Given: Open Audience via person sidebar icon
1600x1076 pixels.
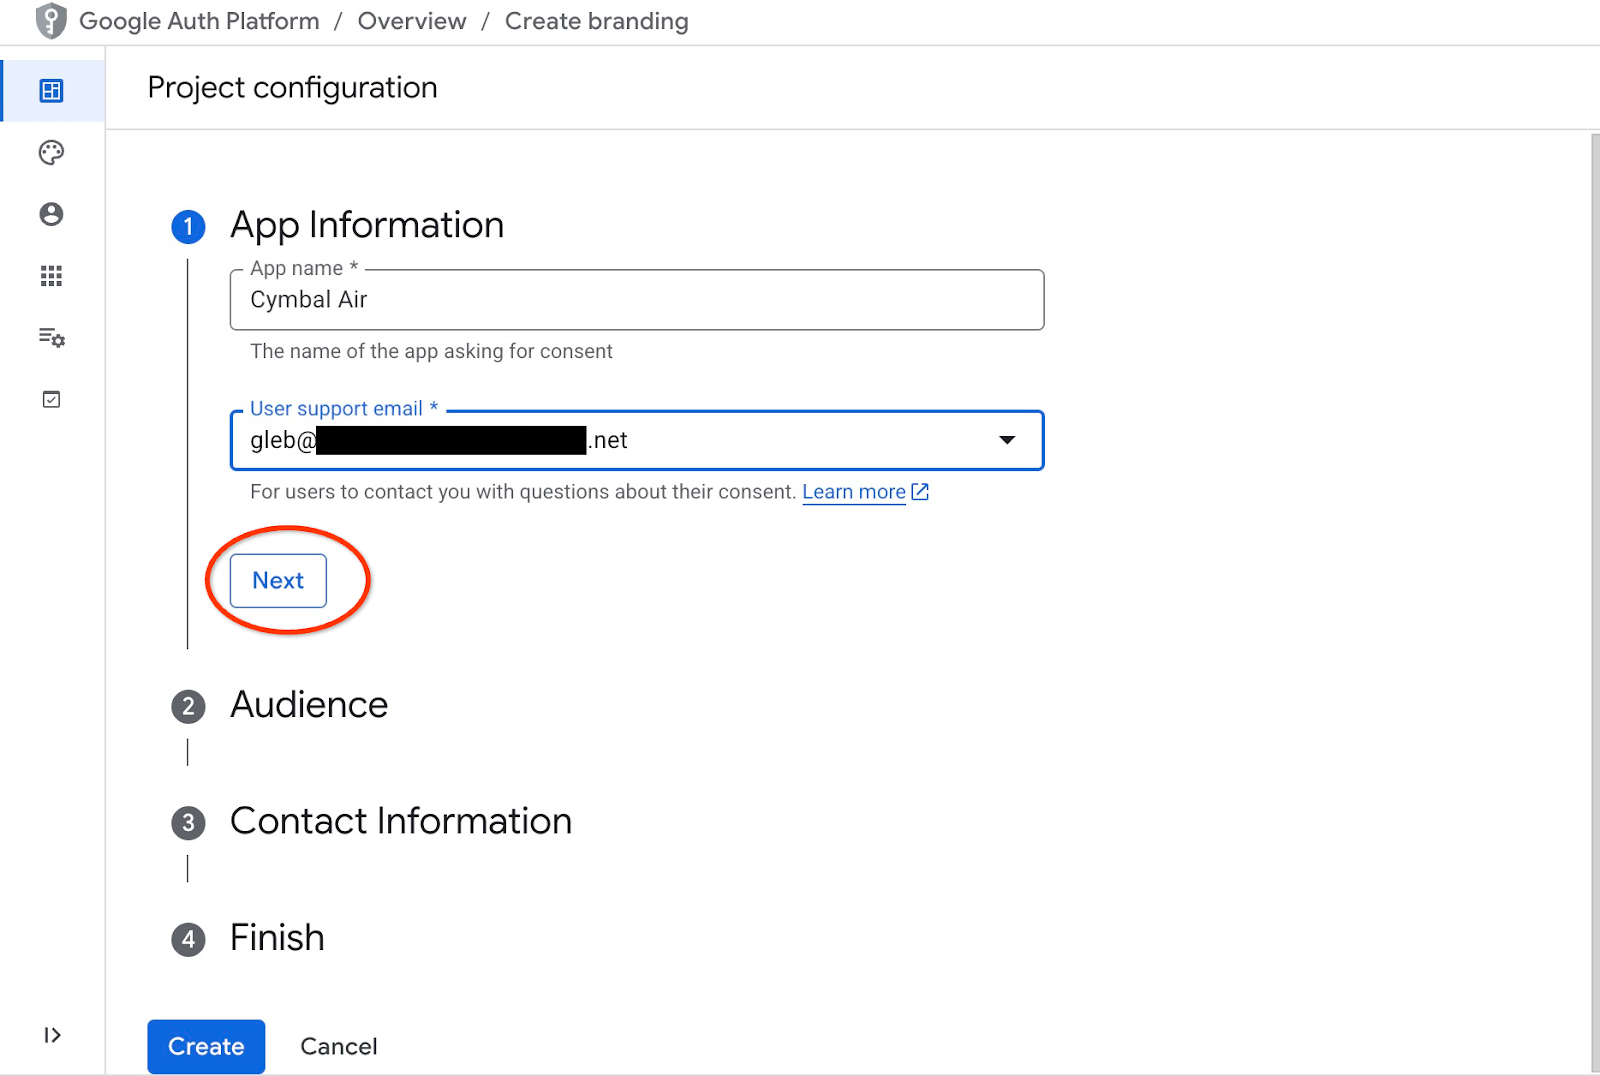Looking at the screenshot, I should click(51, 214).
